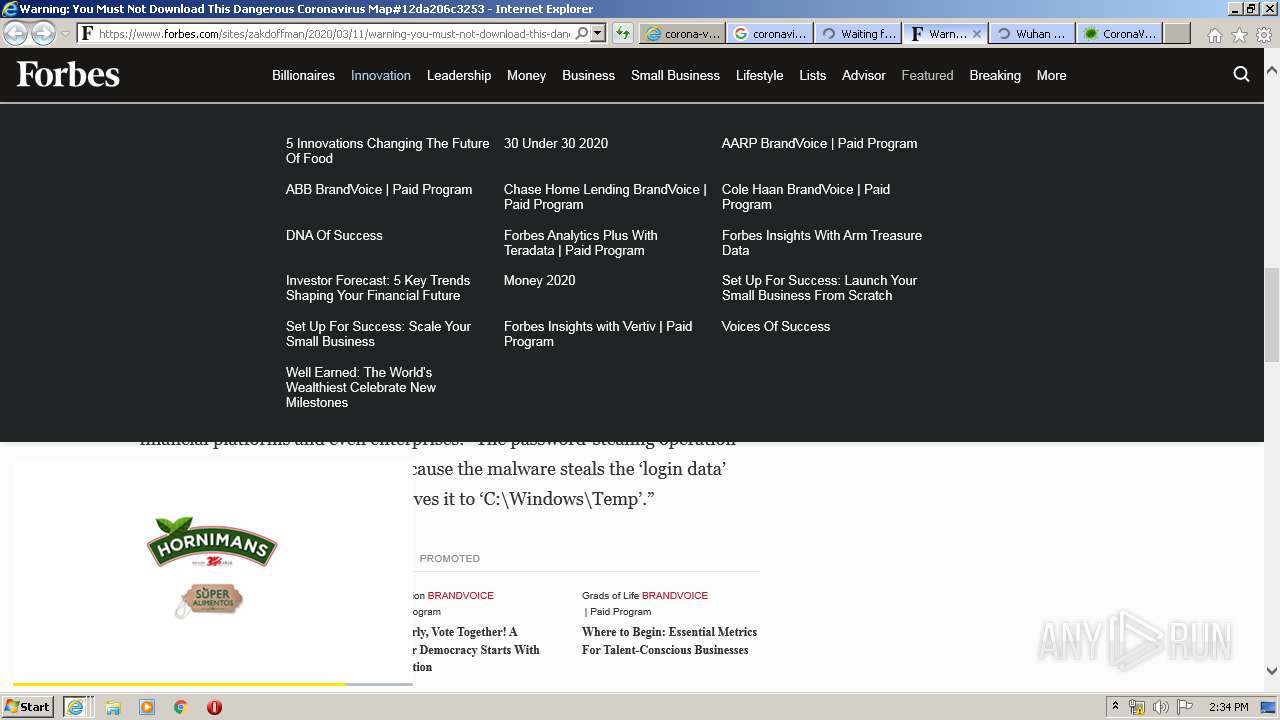Open Well Earned Wealthiest Celebrate link
1280x720 pixels.
[361, 387]
